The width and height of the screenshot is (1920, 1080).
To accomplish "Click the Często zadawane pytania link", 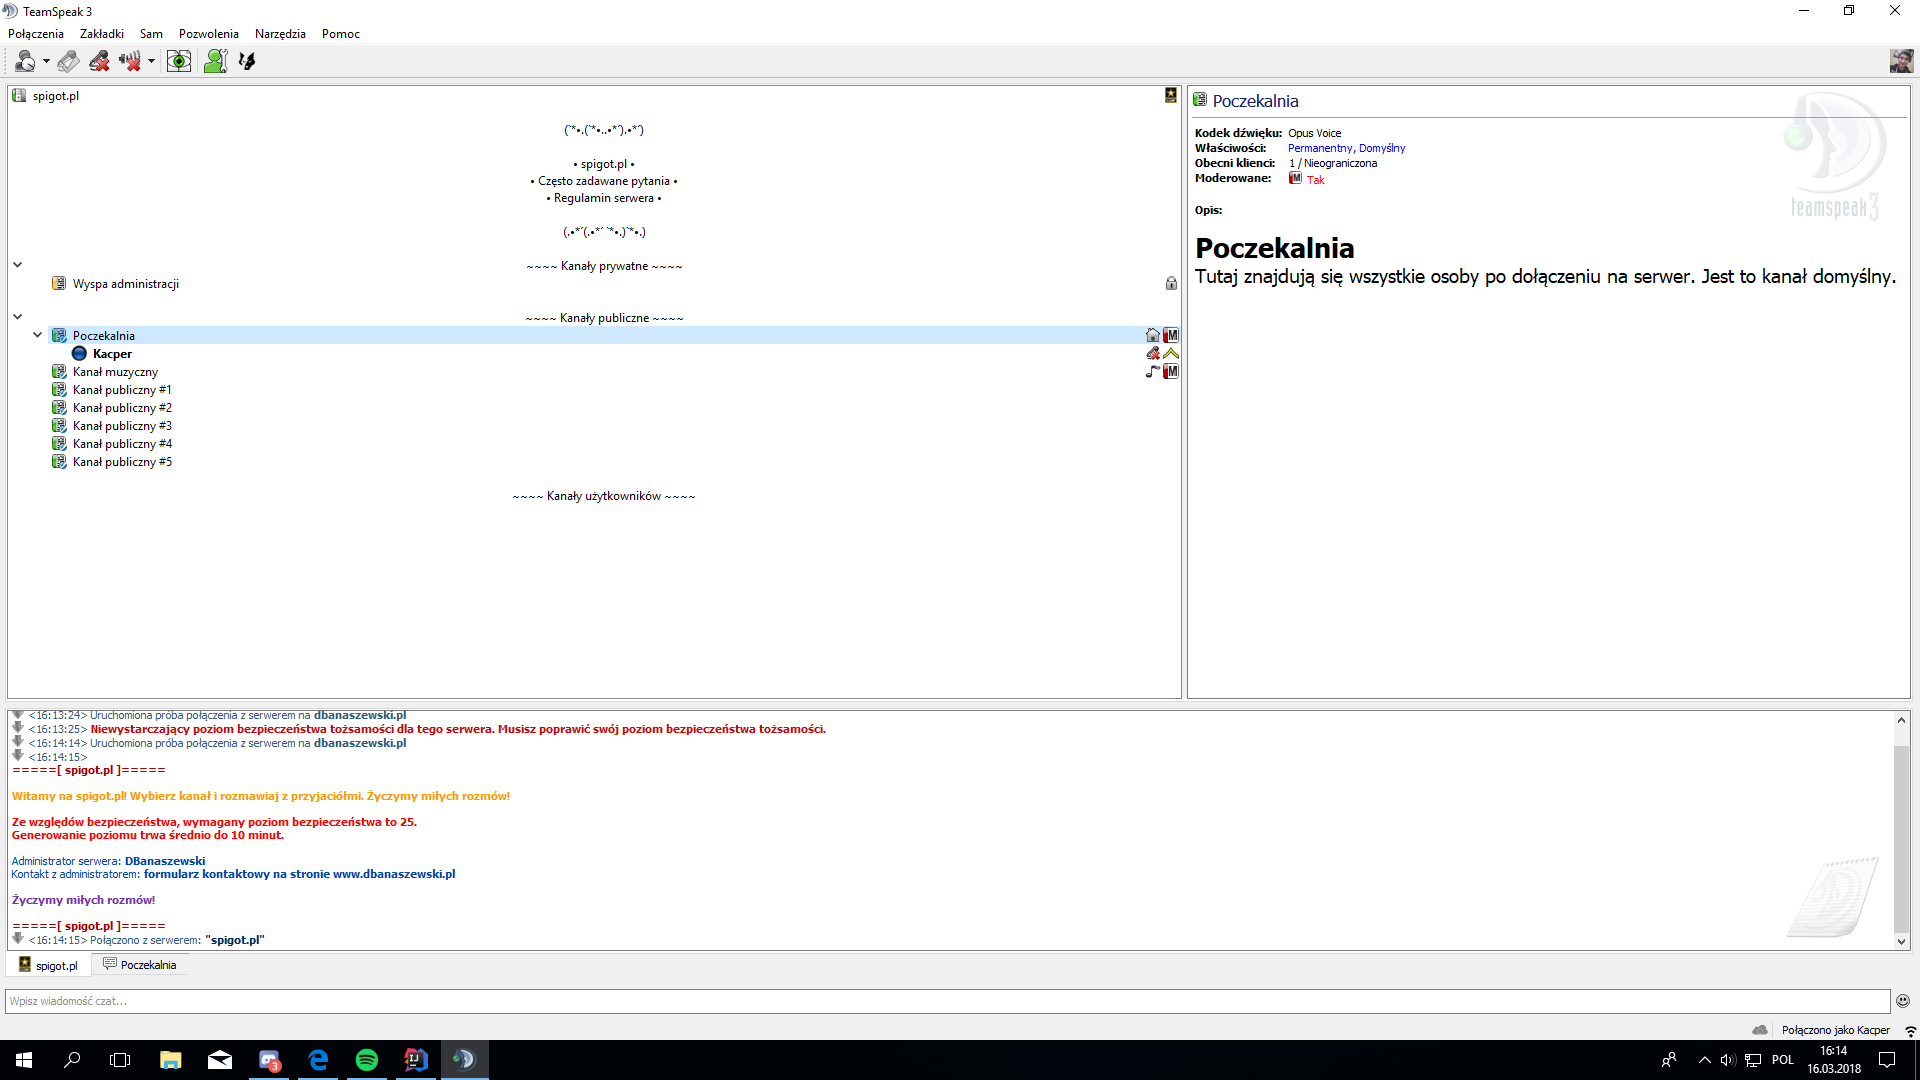I will point(604,181).
